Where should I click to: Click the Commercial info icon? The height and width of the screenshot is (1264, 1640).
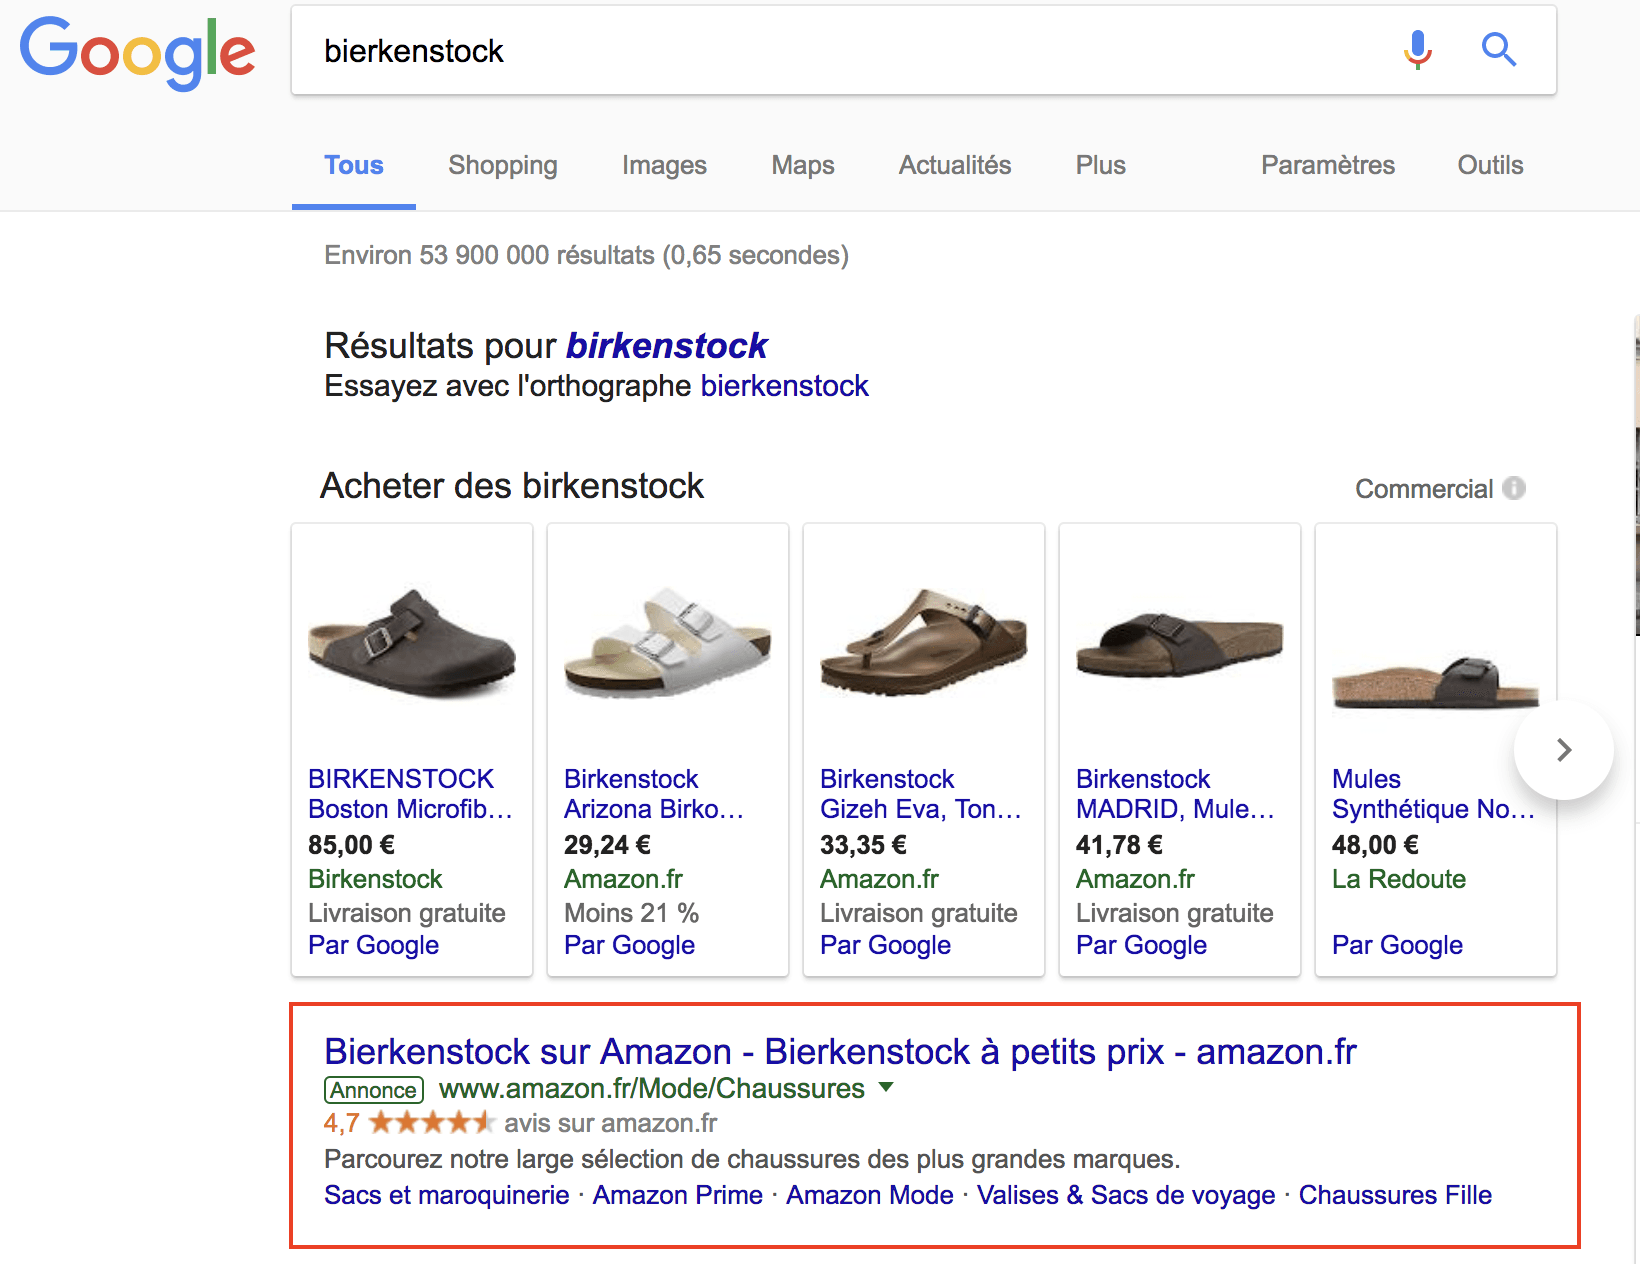pyautogui.click(x=1514, y=488)
